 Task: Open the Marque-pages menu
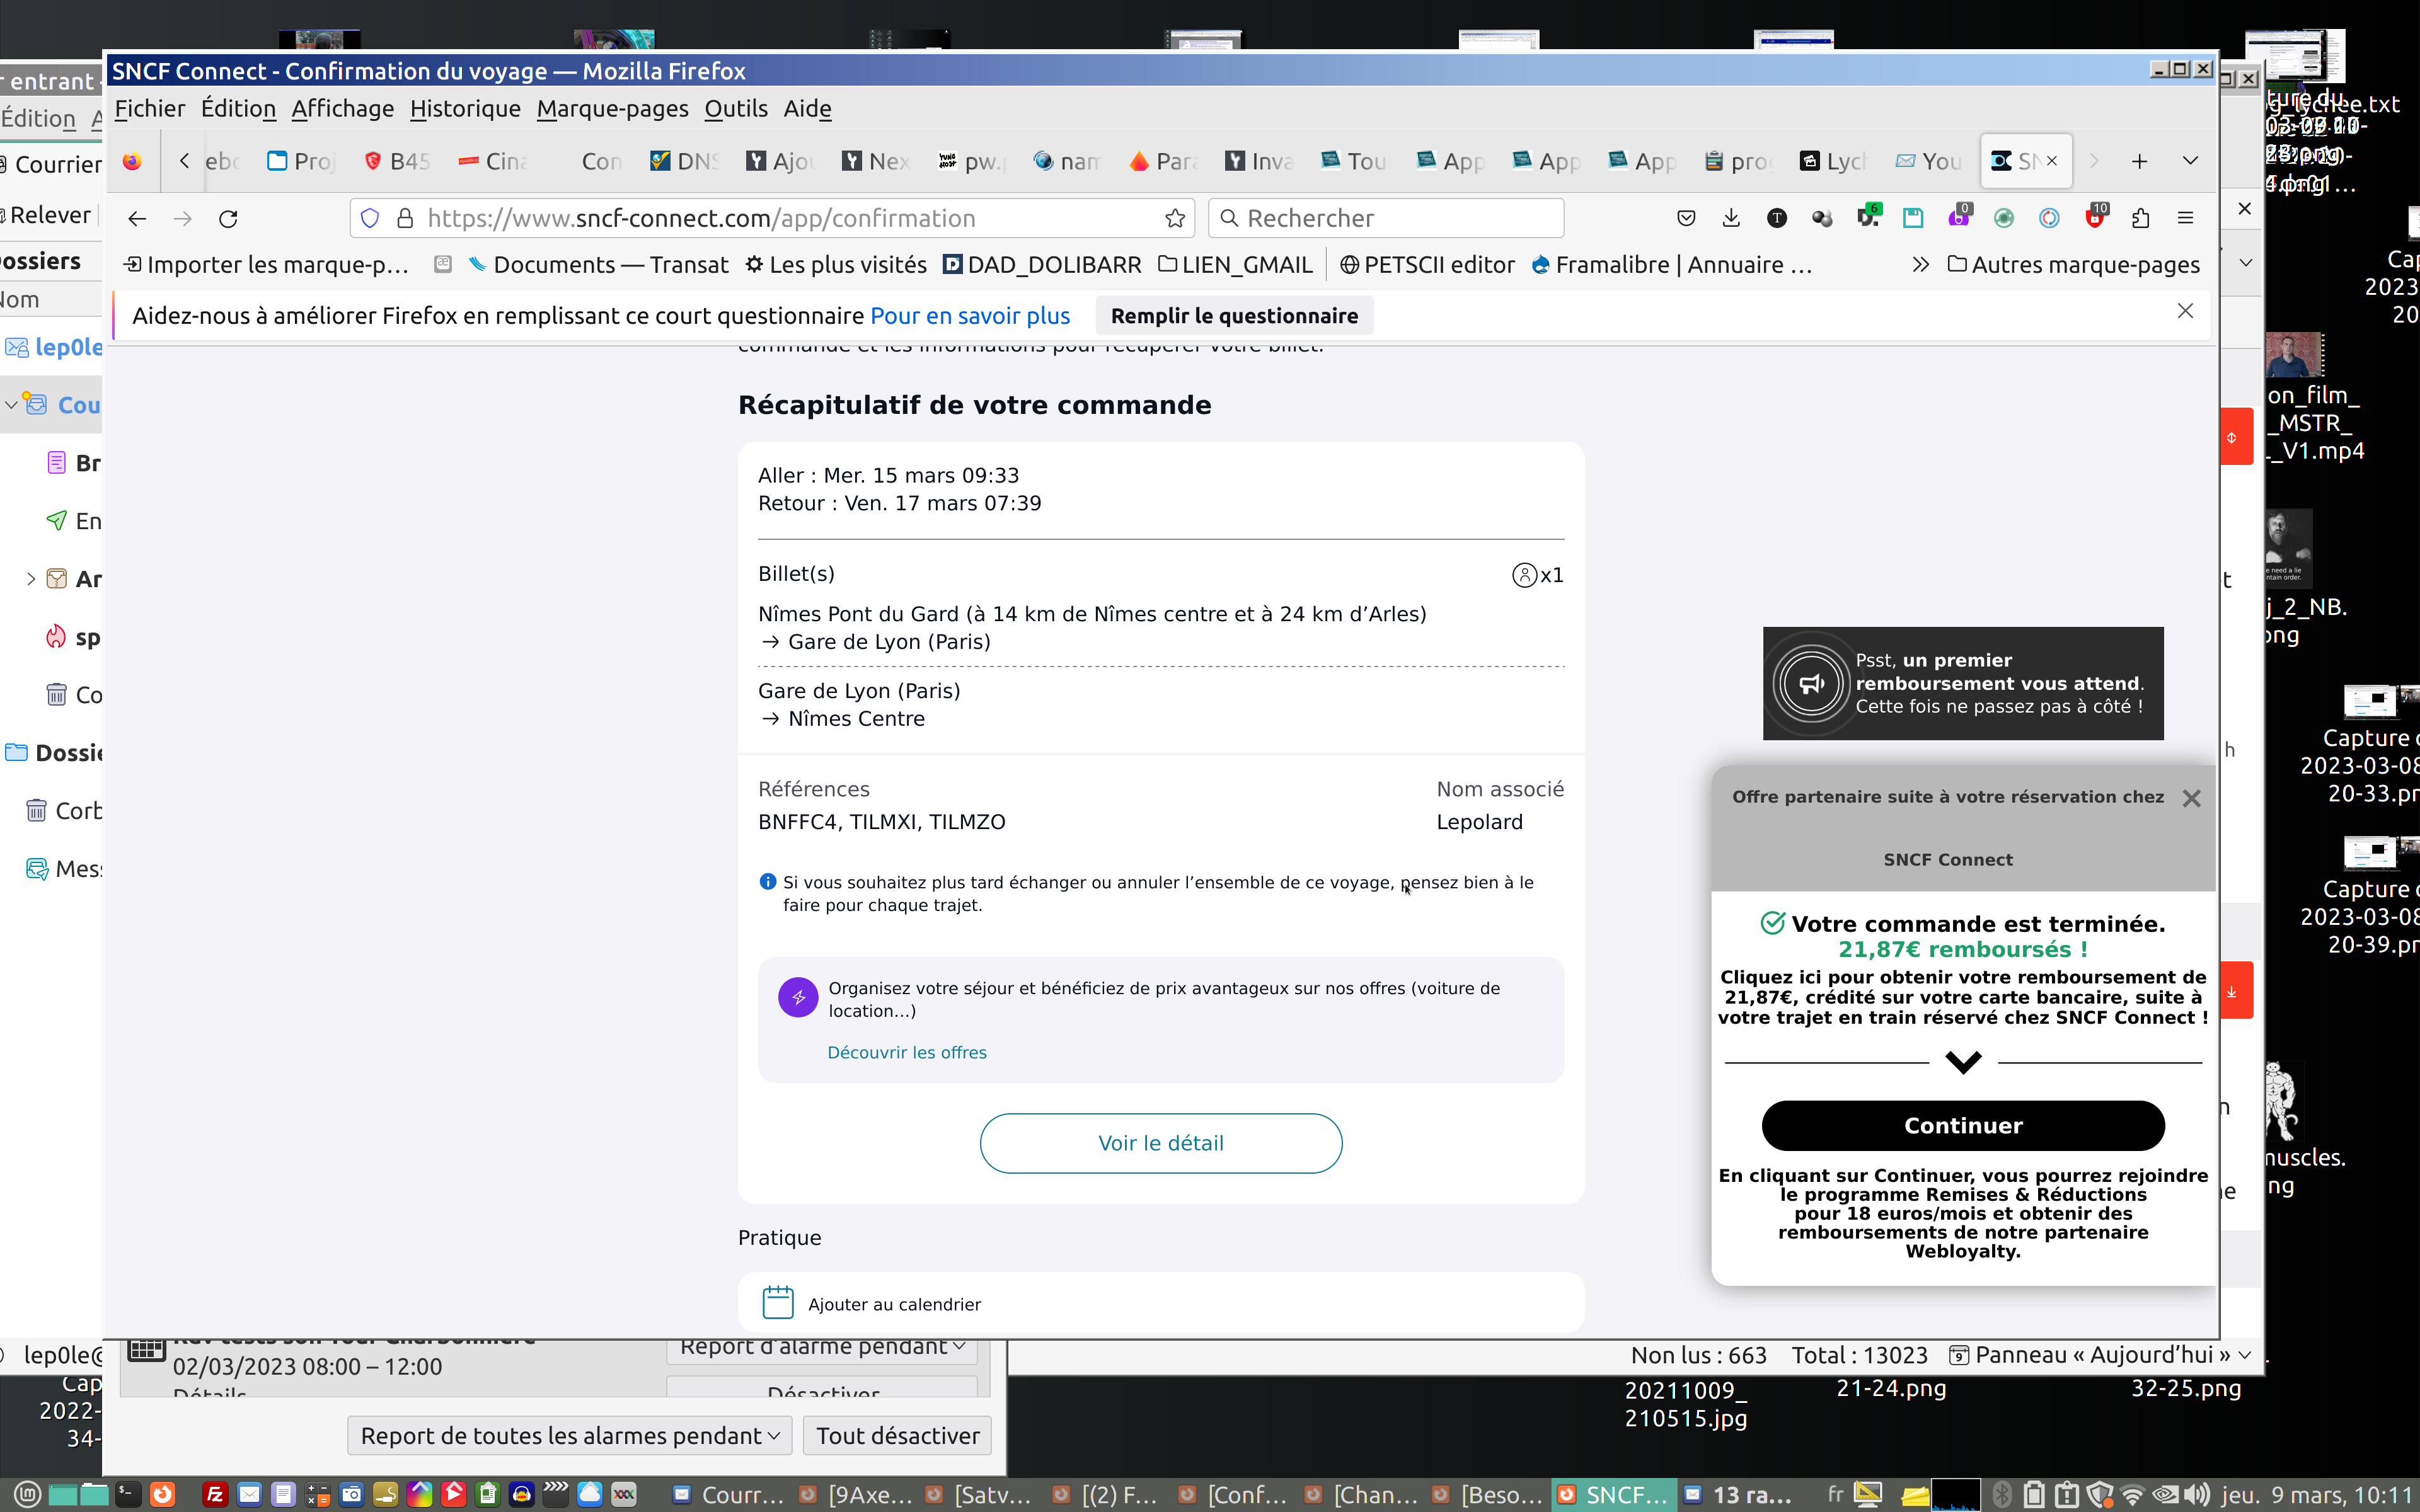pos(612,109)
